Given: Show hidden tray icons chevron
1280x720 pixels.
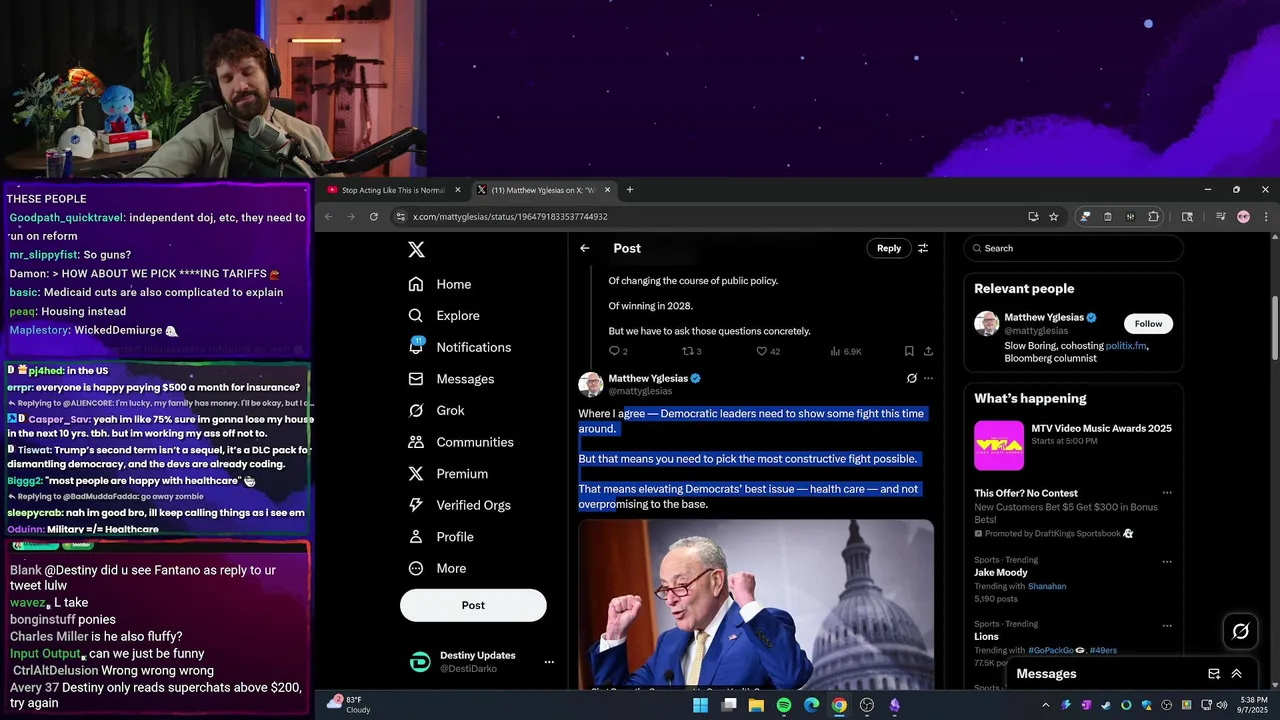Looking at the screenshot, I should click(x=1046, y=705).
